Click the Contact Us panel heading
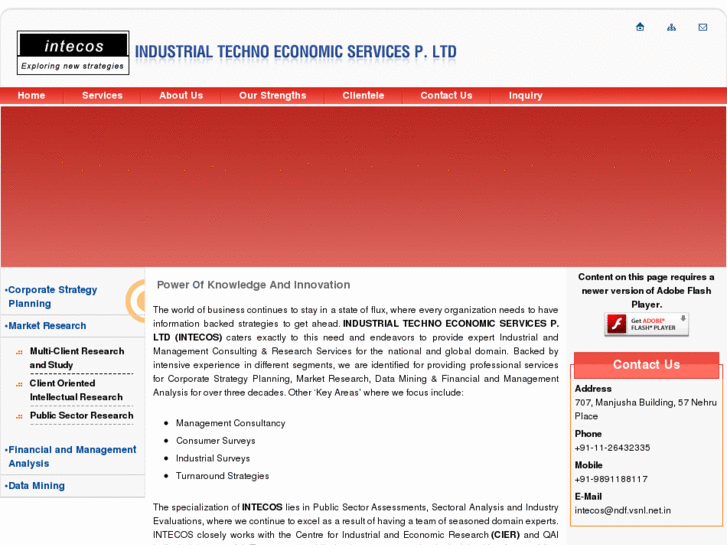727x545 pixels. coord(646,365)
